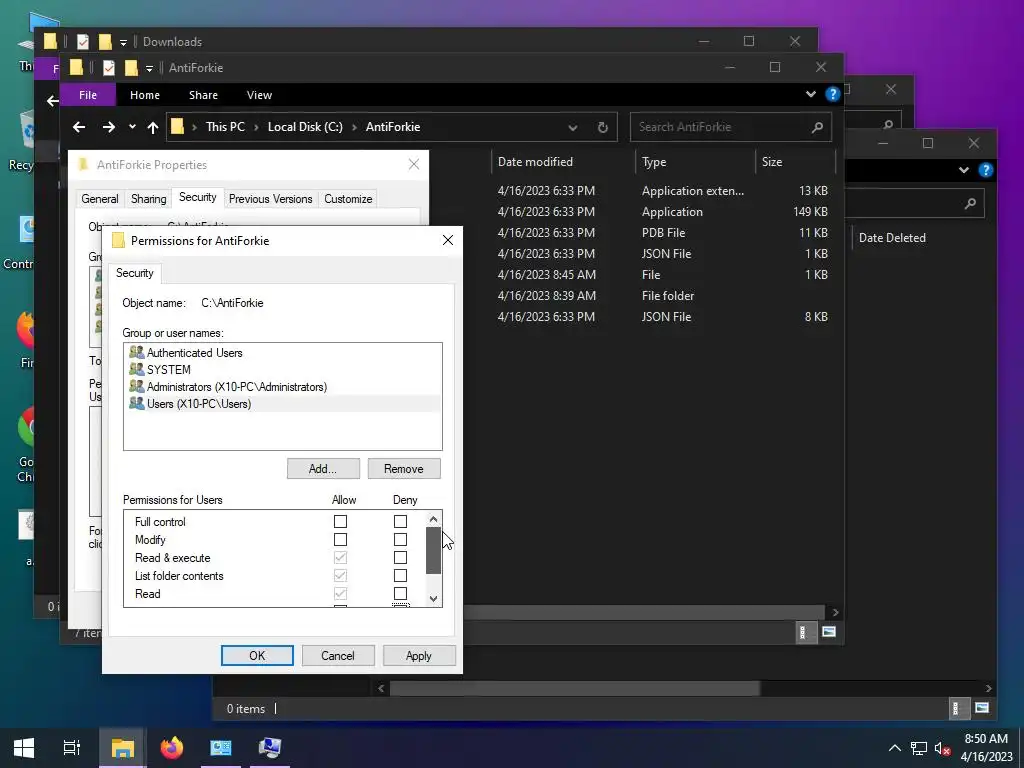Go up one folder level
Screen dimensions: 1024x768
(153, 127)
